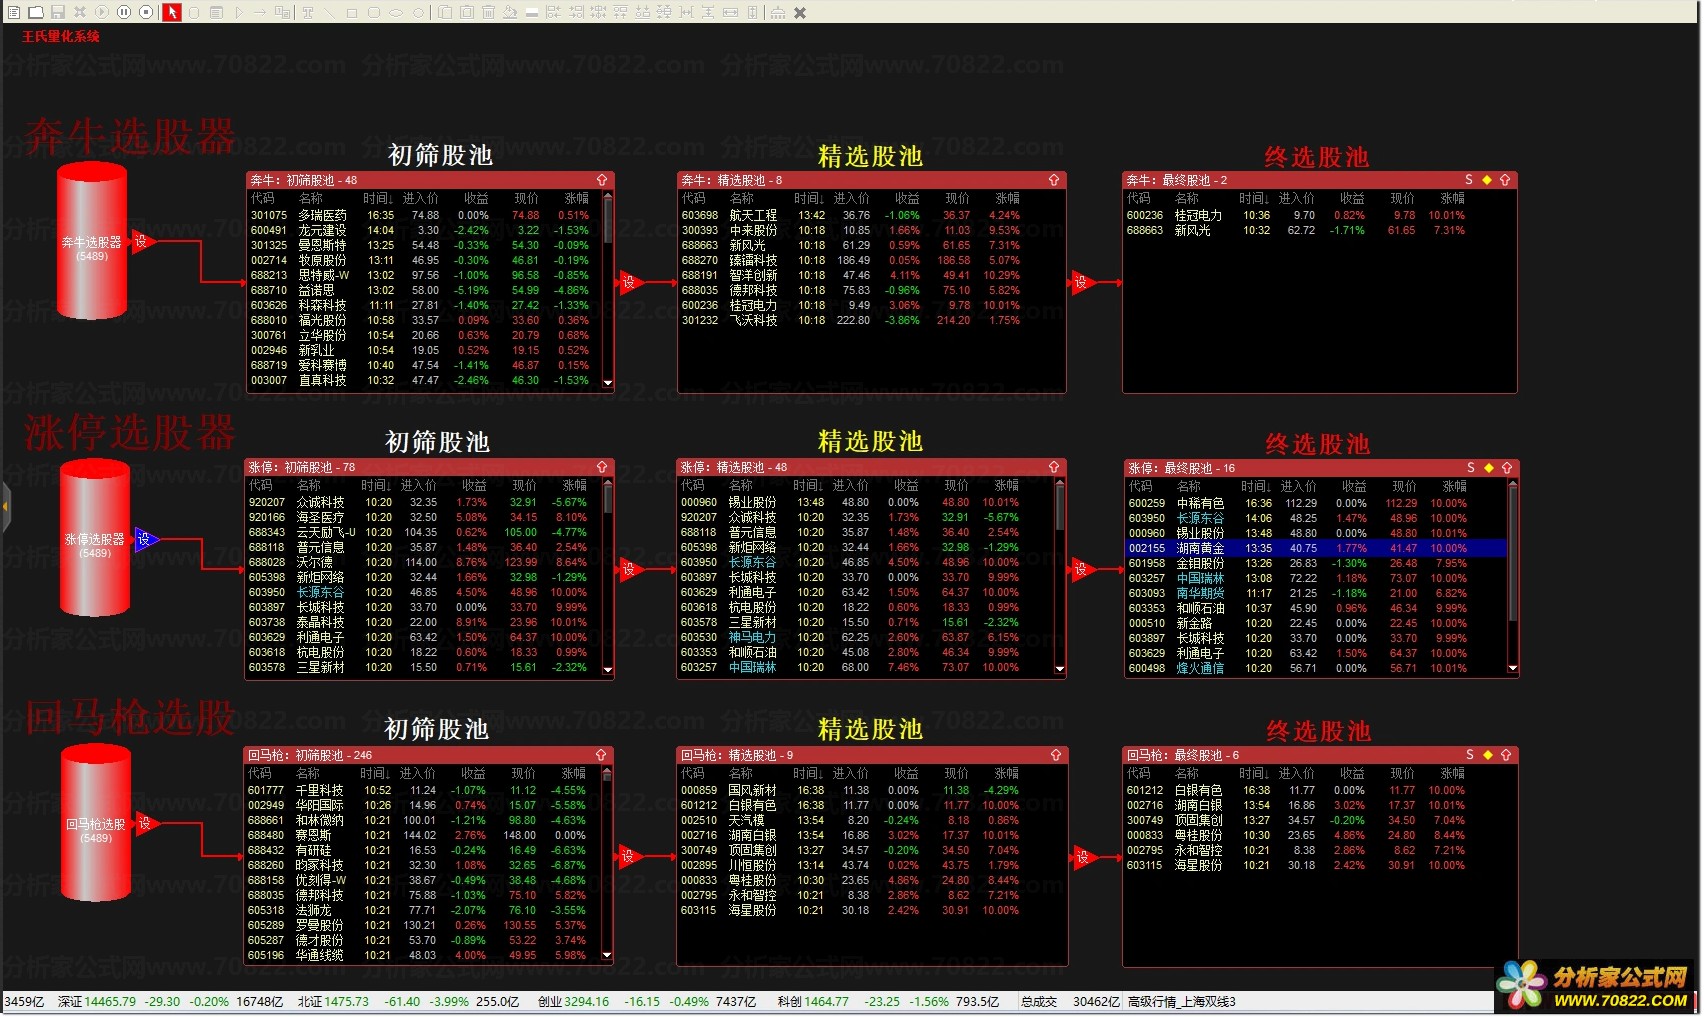
Task: Click the play circle icon in toolbar
Action: click(x=102, y=12)
